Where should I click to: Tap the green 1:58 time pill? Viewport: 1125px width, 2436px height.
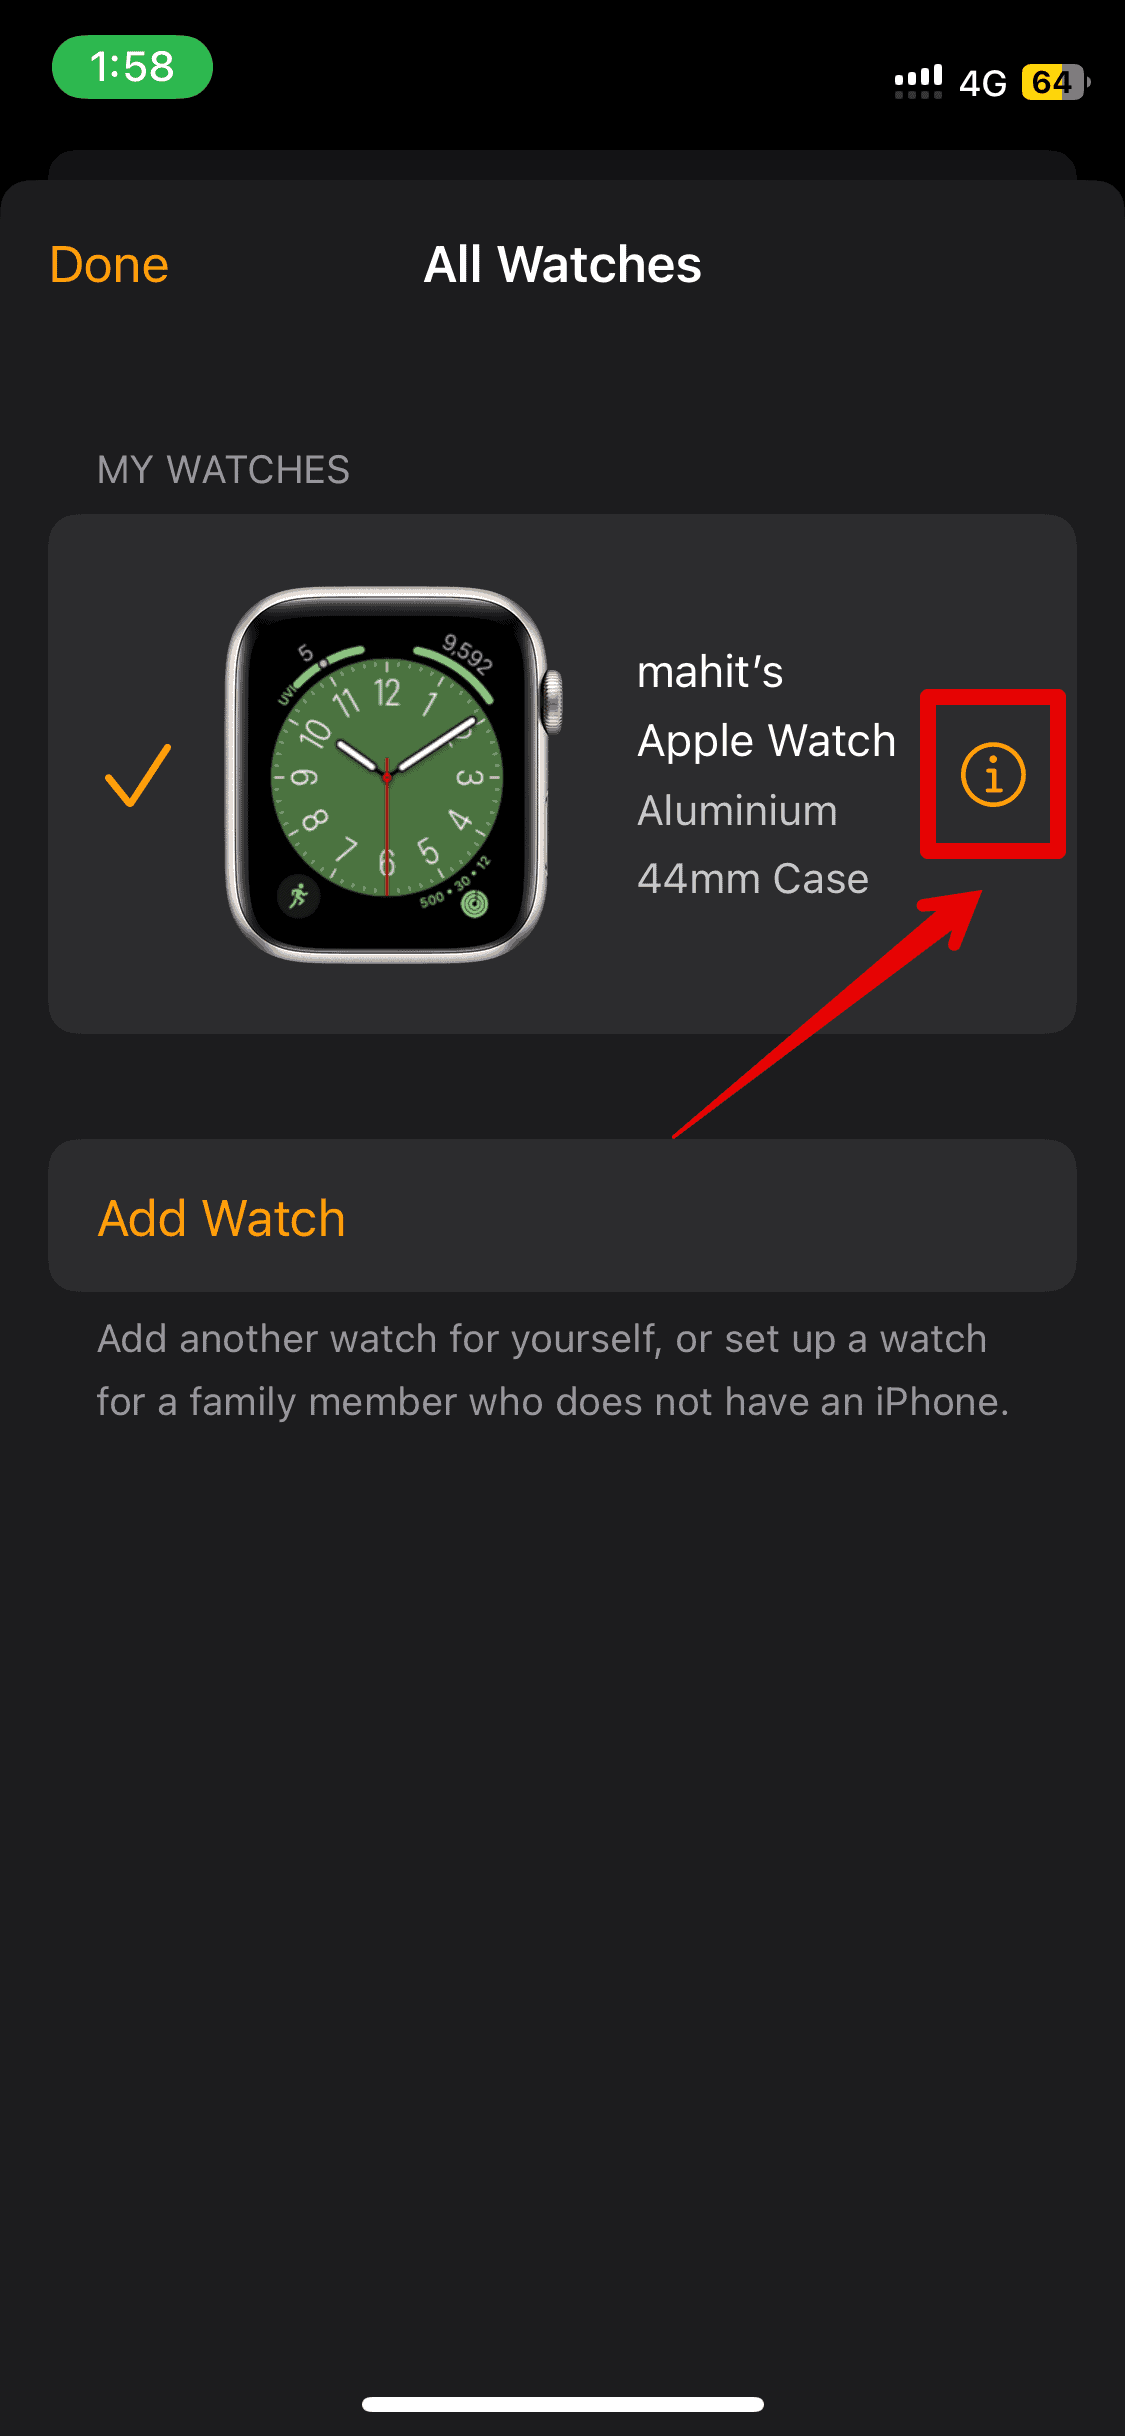point(132,67)
